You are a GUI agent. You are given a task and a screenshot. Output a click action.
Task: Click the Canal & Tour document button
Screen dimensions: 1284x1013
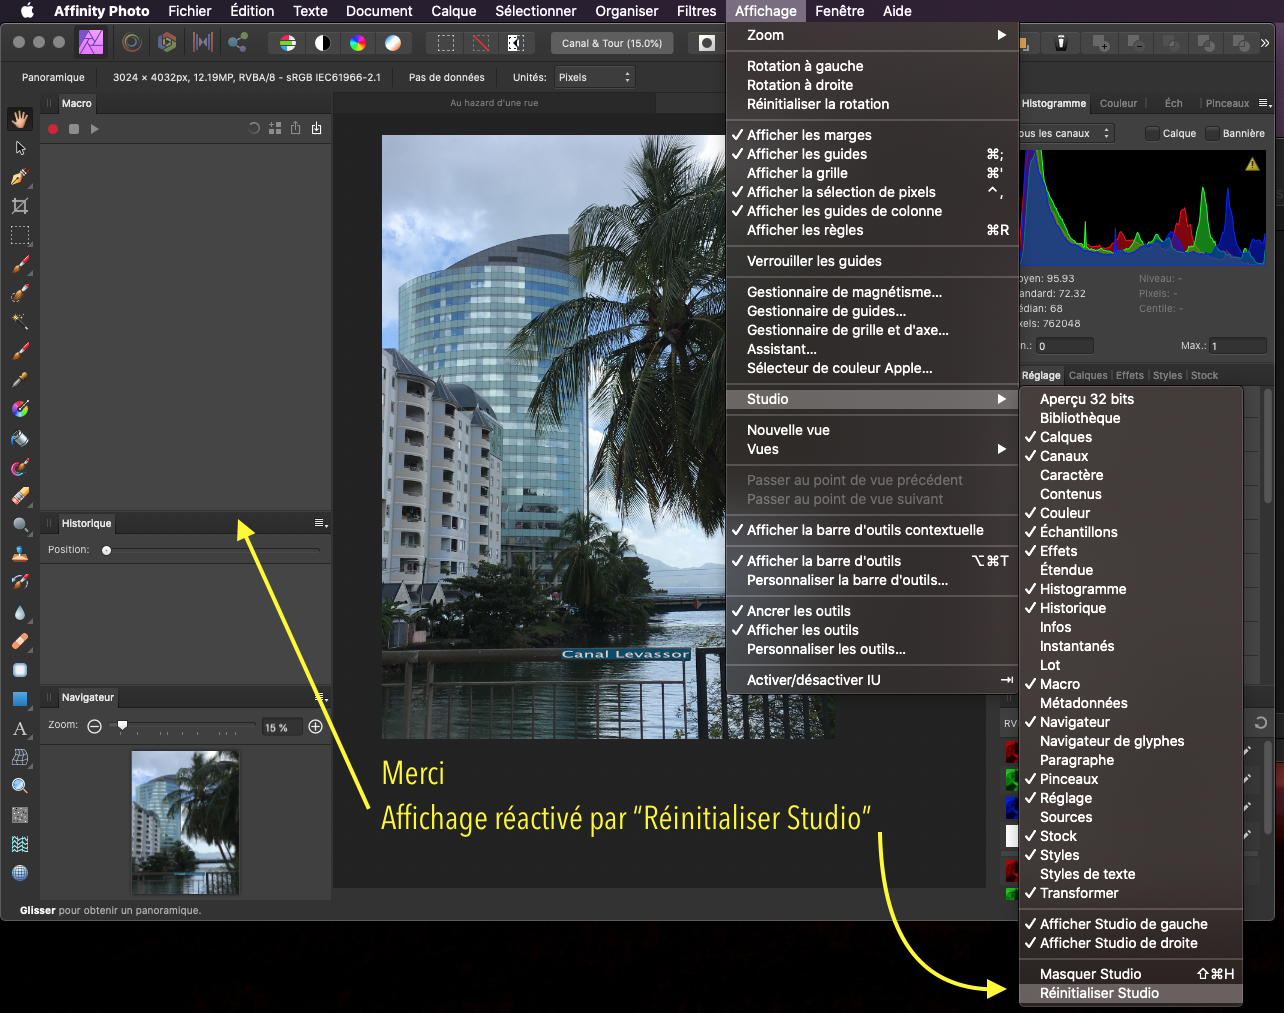pos(611,43)
